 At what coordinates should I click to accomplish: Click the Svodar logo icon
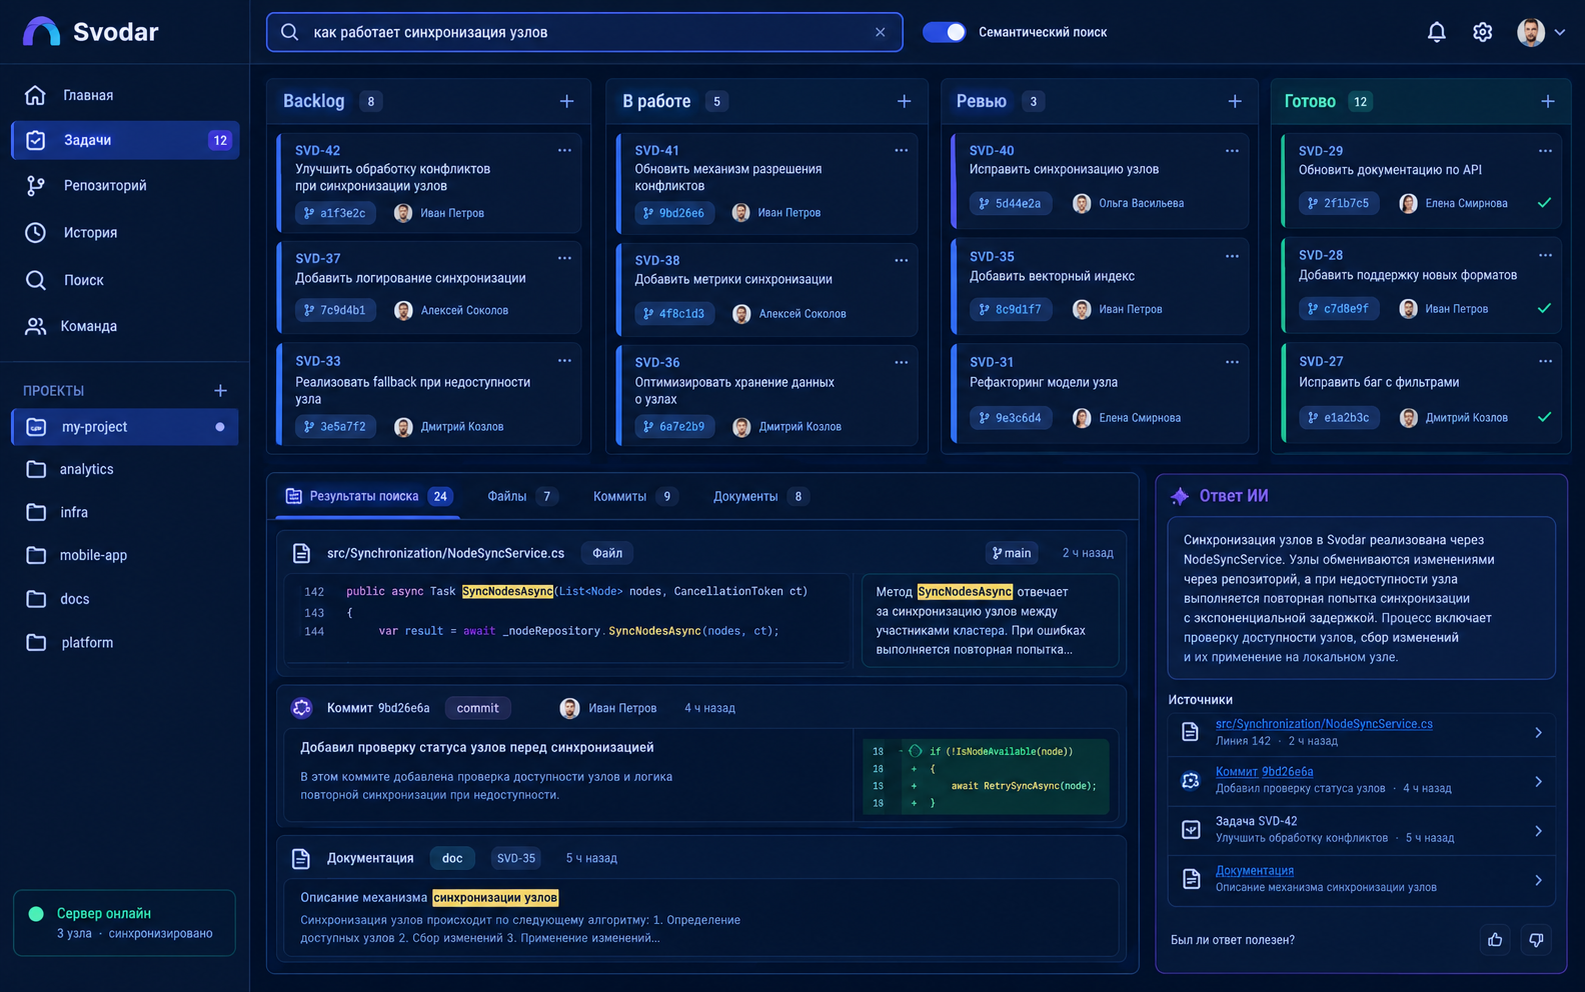point(41,32)
